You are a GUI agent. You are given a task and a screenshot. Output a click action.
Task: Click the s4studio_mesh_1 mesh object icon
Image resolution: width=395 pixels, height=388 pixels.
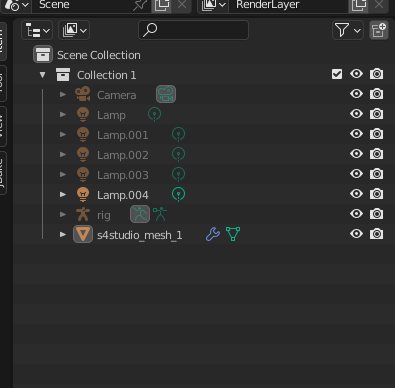click(83, 234)
